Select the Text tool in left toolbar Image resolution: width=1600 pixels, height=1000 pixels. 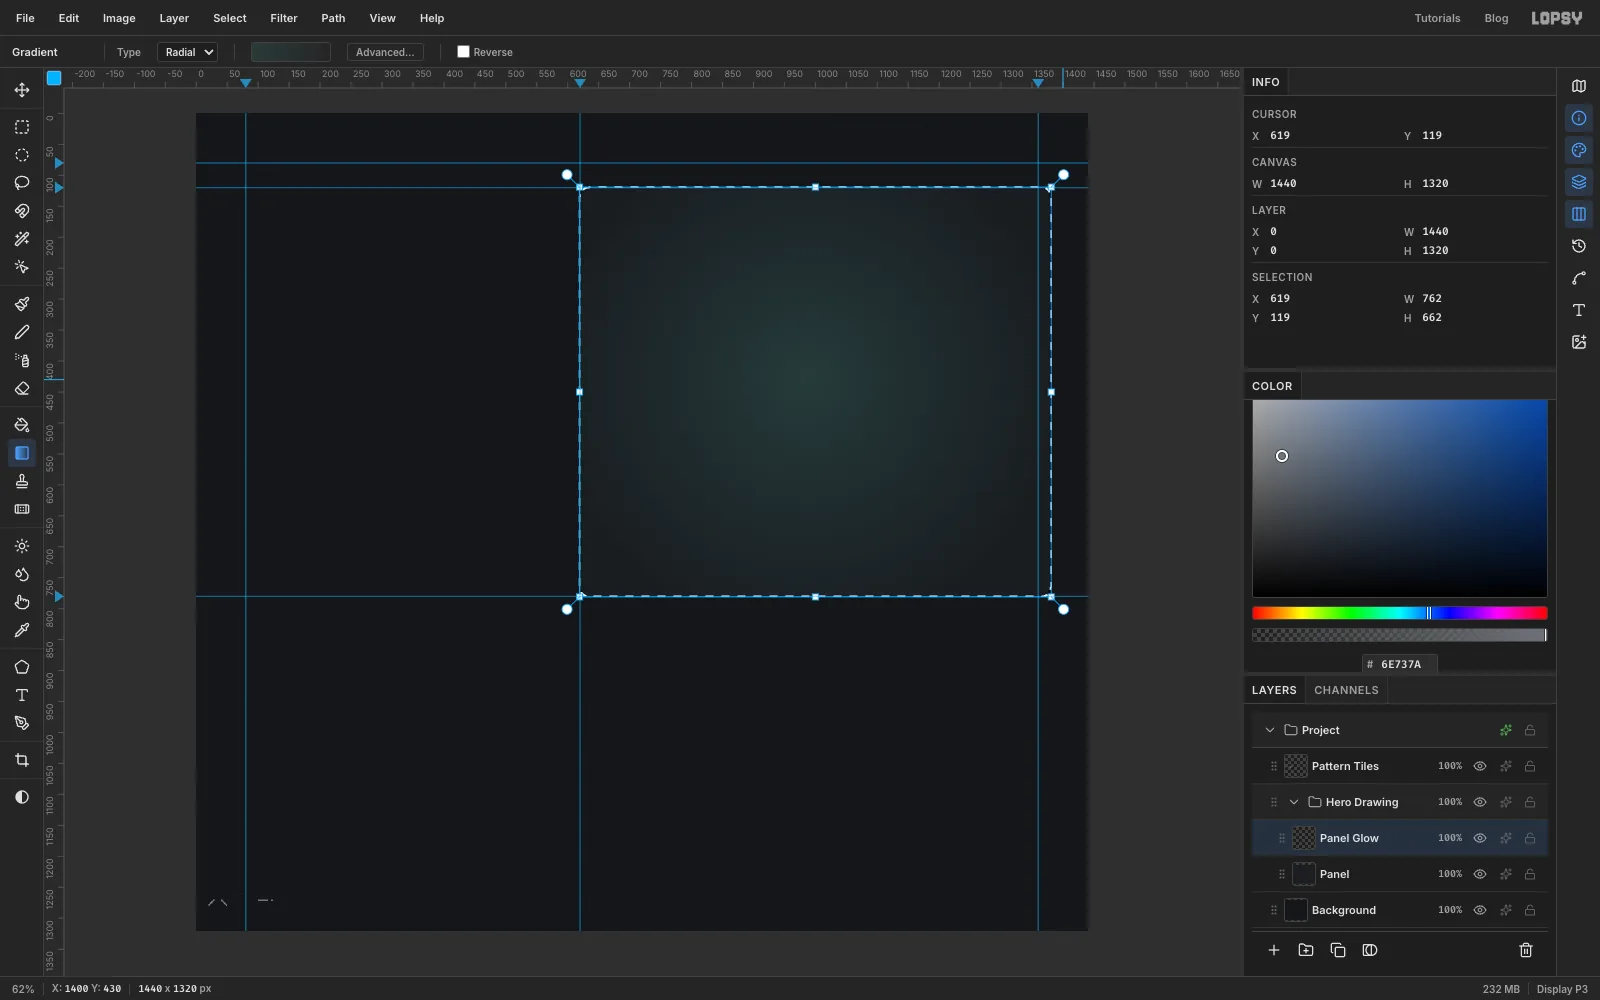22,695
